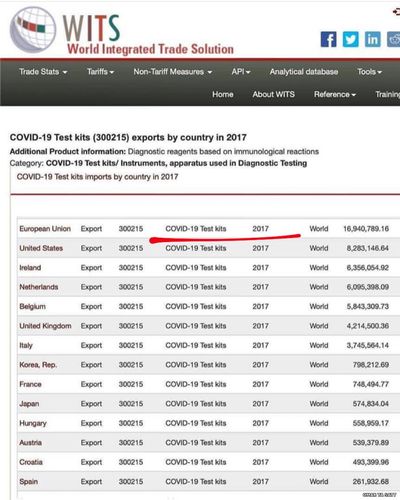This screenshot has width=400, height=500.
Task: Click the WITS globe logo
Action: pos(33,29)
